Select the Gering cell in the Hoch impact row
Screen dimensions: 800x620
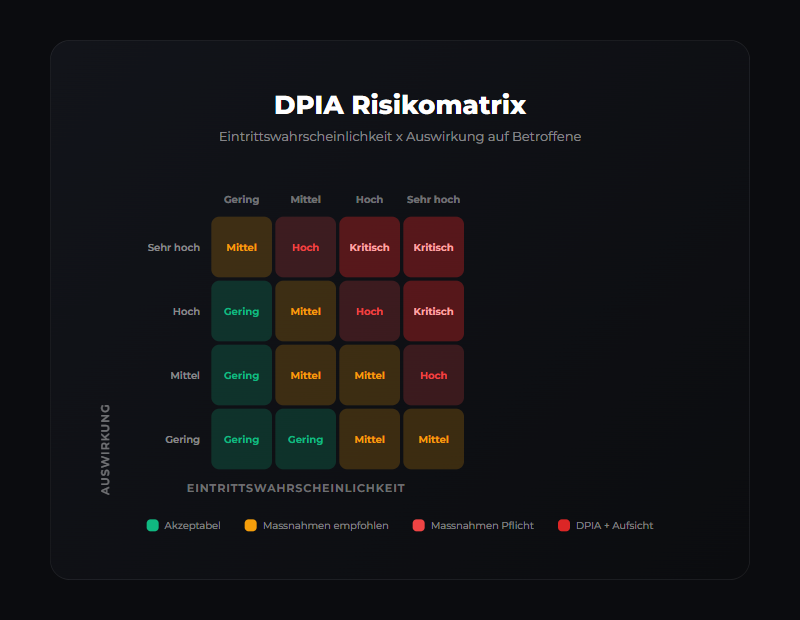point(241,311)
